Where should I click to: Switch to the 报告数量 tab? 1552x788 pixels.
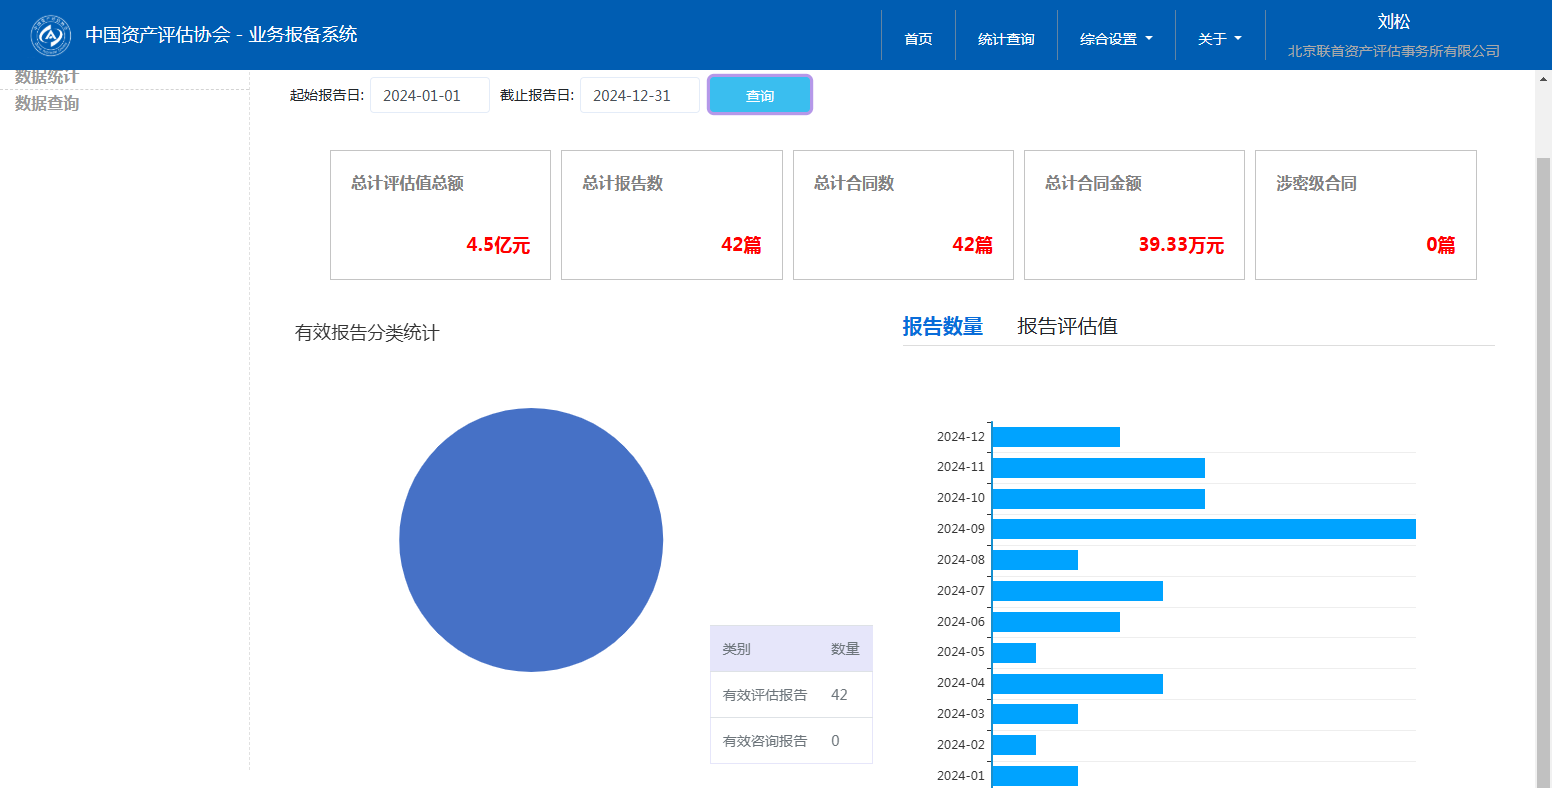[942, 326]
